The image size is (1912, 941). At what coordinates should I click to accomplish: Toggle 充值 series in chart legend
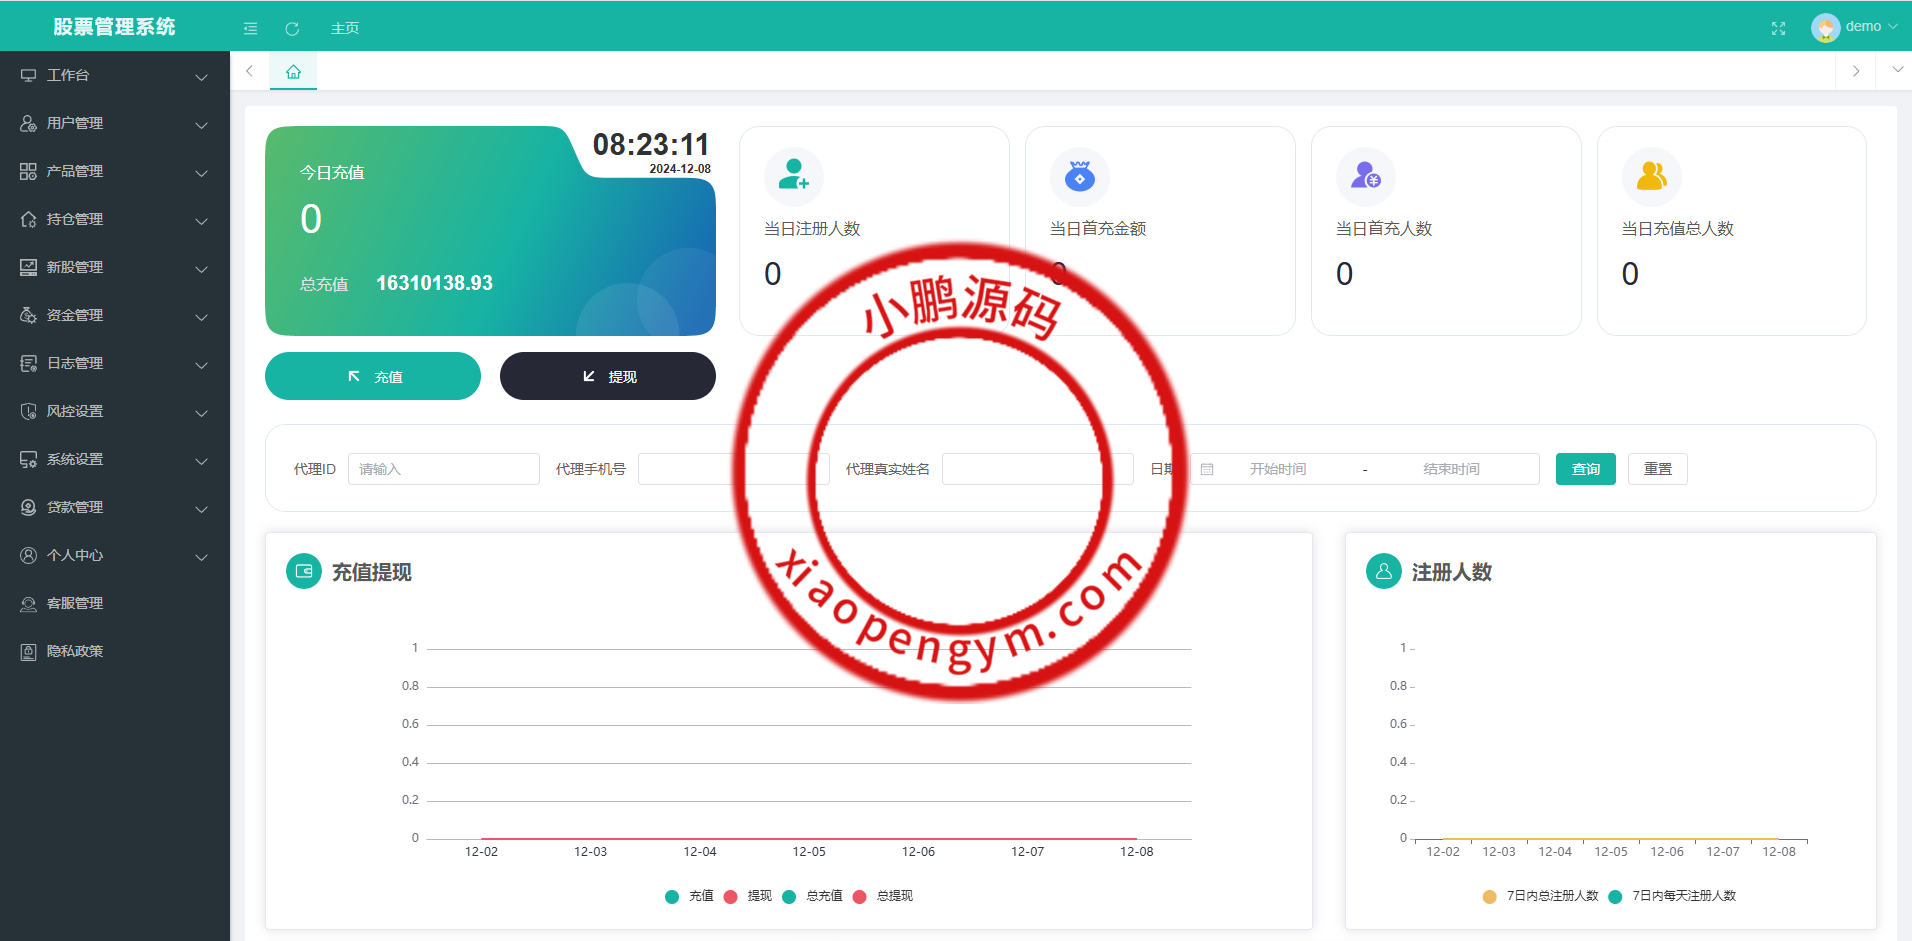(689, 896)
